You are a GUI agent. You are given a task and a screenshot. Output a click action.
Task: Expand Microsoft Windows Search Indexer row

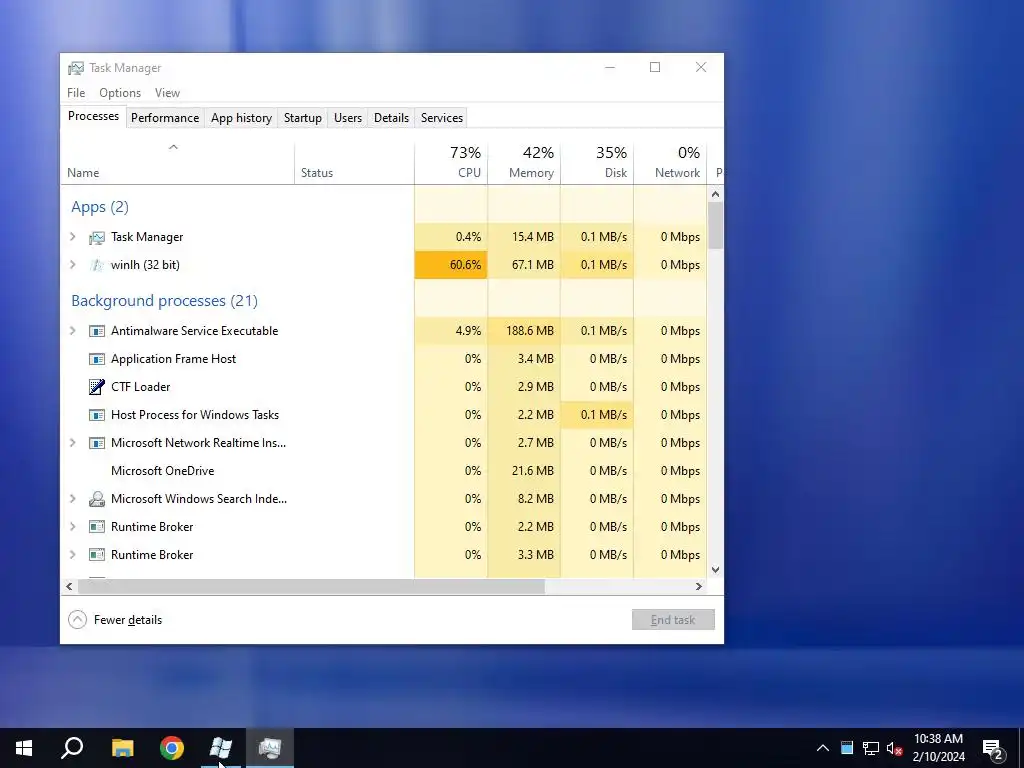pyautogui.click(x=73, y=498)
